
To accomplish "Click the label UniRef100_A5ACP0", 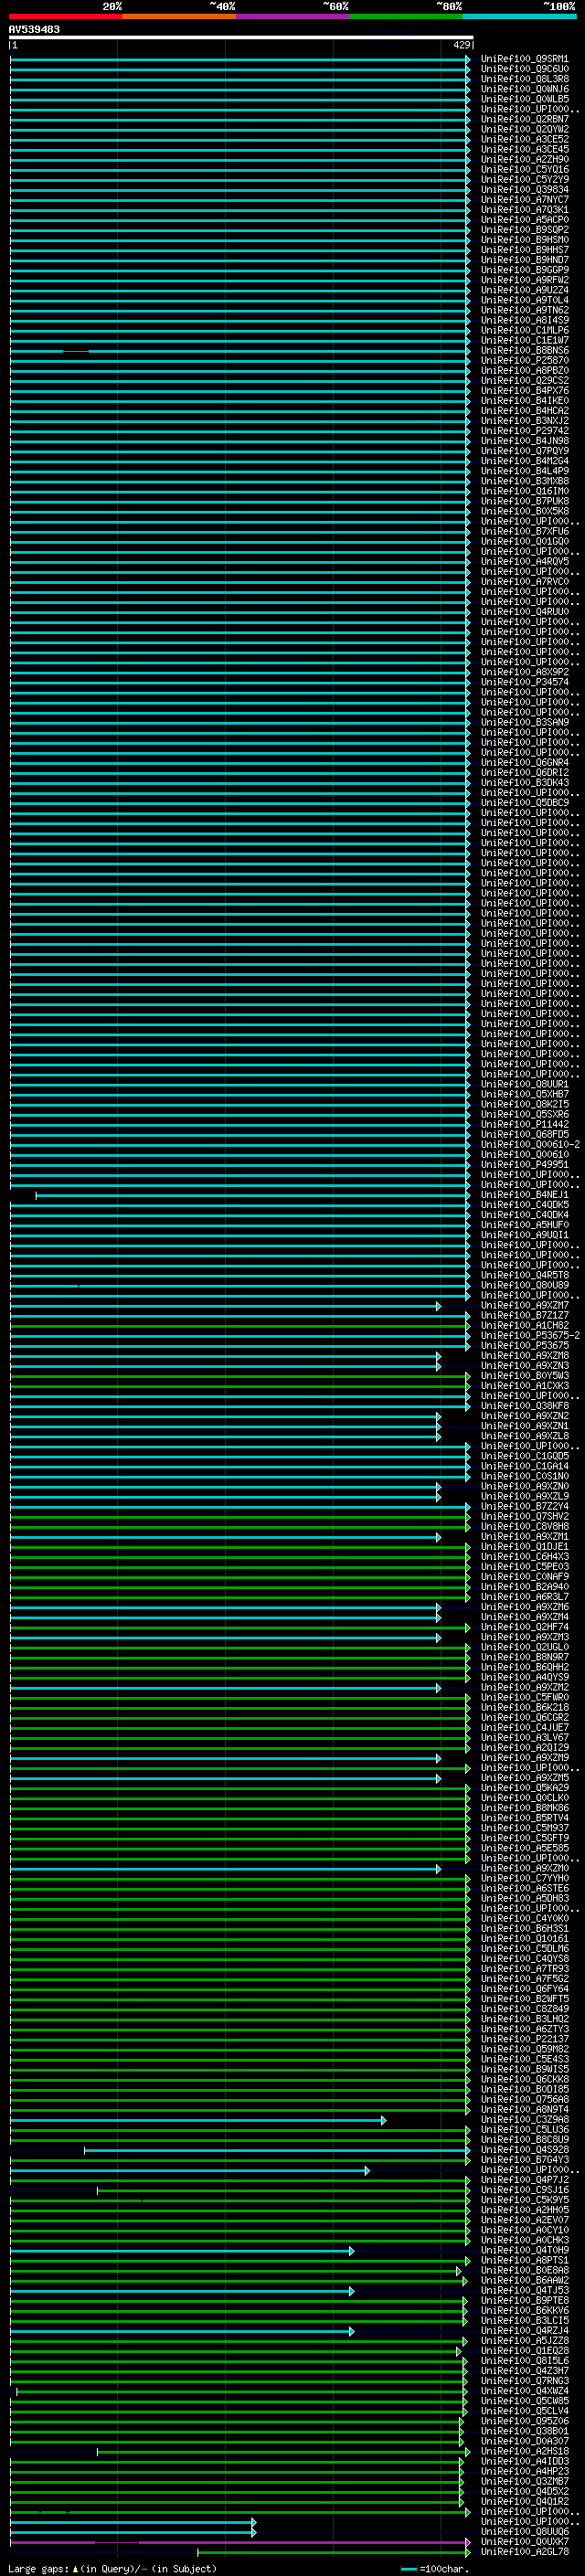I will pyautogui.click(x=524, y=220).
